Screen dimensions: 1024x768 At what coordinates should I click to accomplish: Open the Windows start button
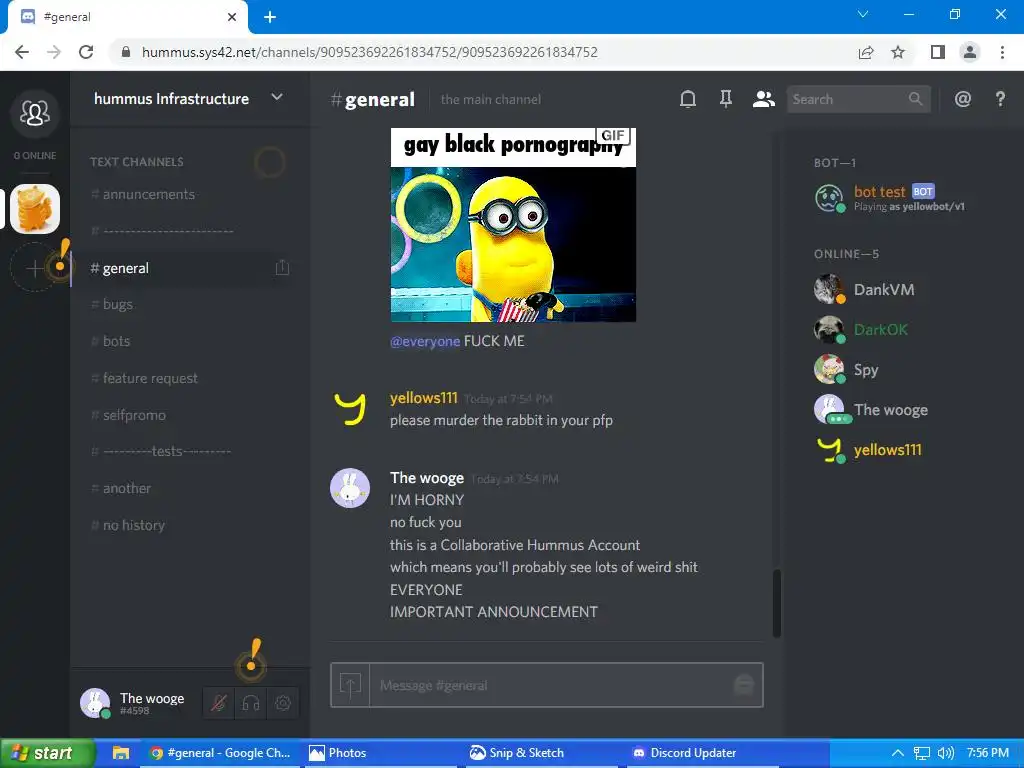point(47,753)
